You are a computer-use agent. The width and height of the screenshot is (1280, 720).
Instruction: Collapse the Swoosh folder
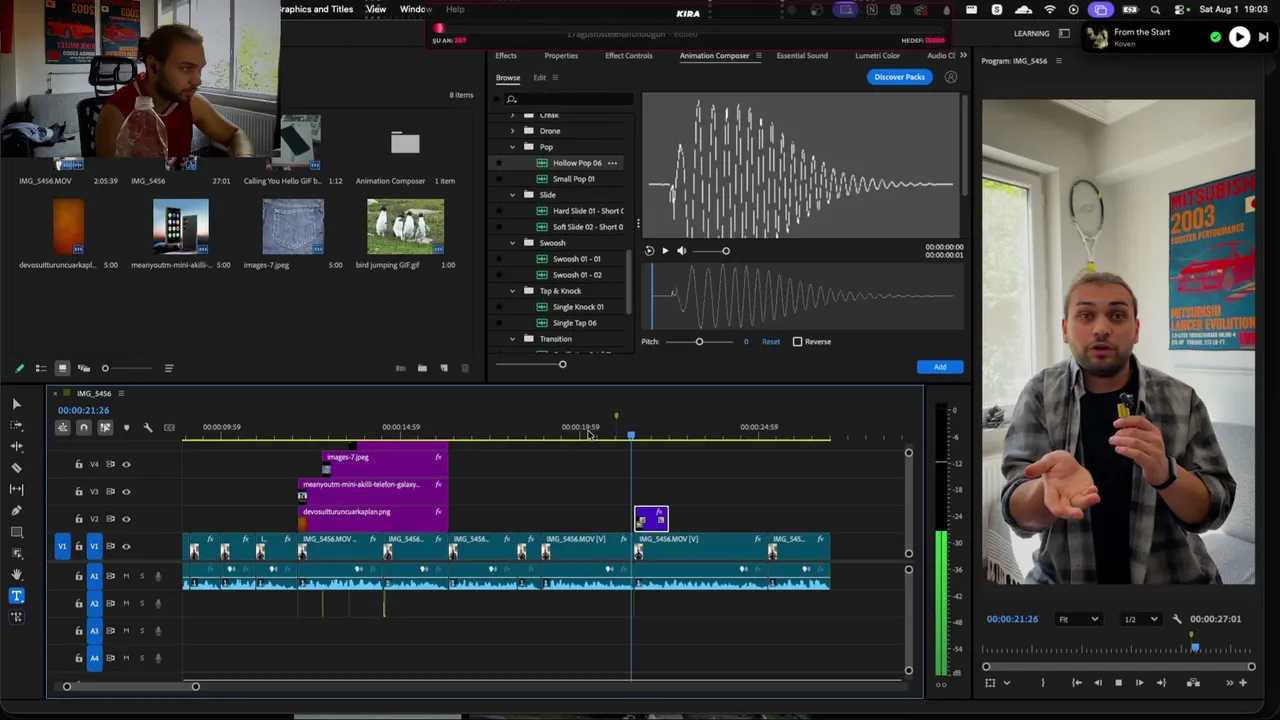(513, 243)
